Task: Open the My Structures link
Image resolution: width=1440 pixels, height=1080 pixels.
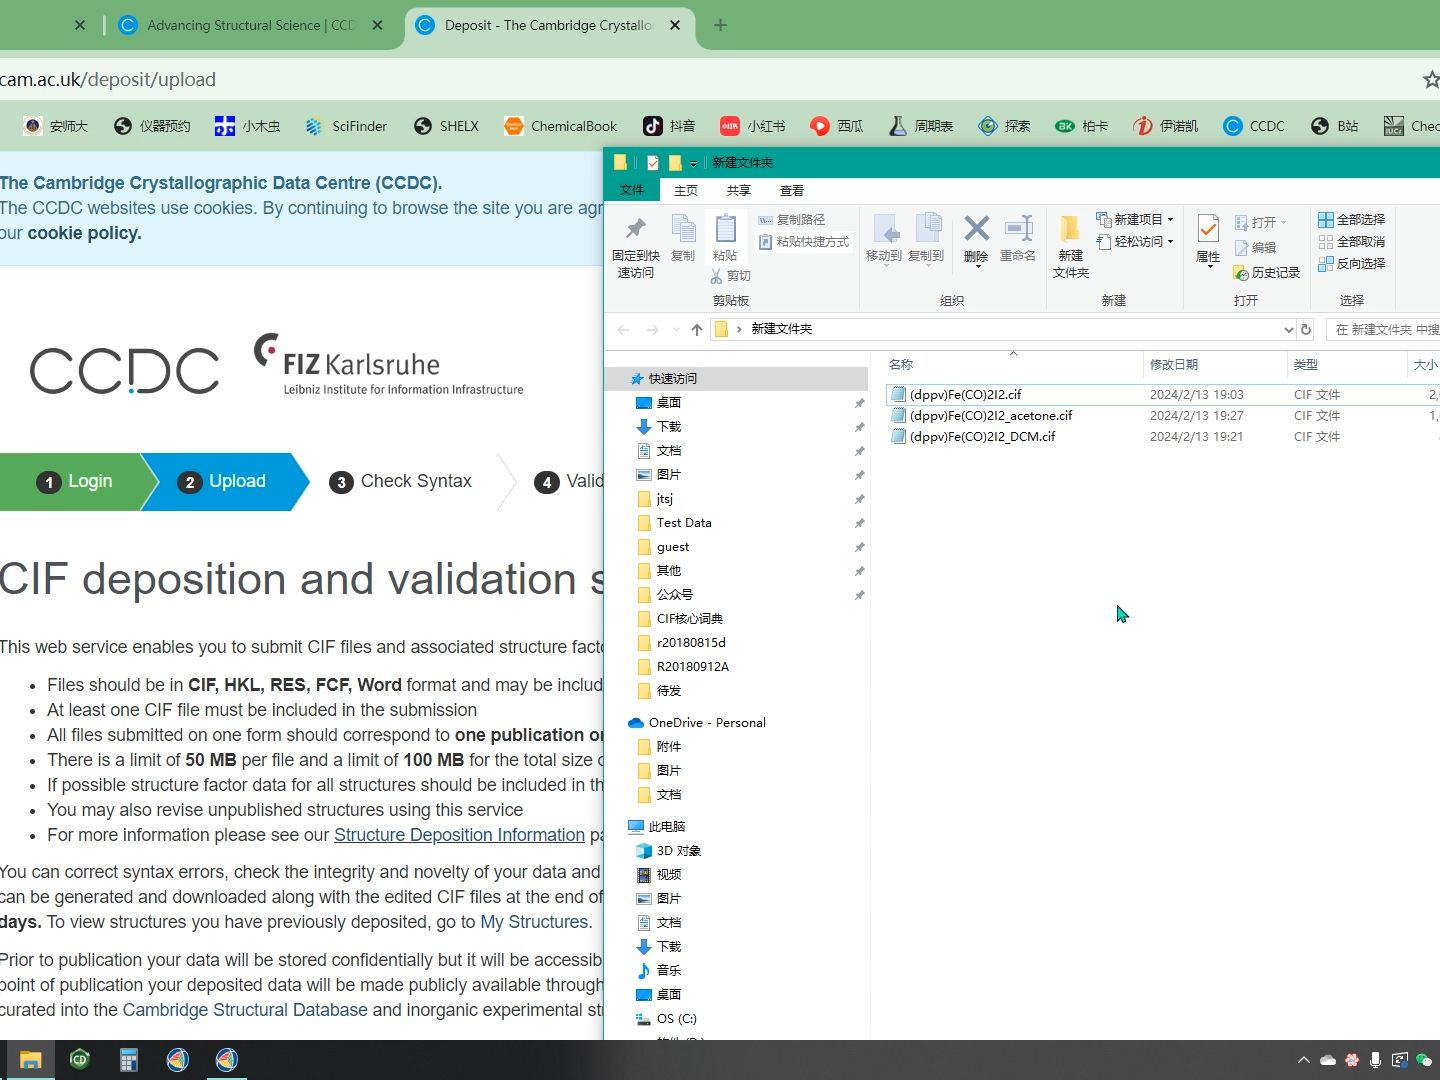Action: (x=534, y=922)
